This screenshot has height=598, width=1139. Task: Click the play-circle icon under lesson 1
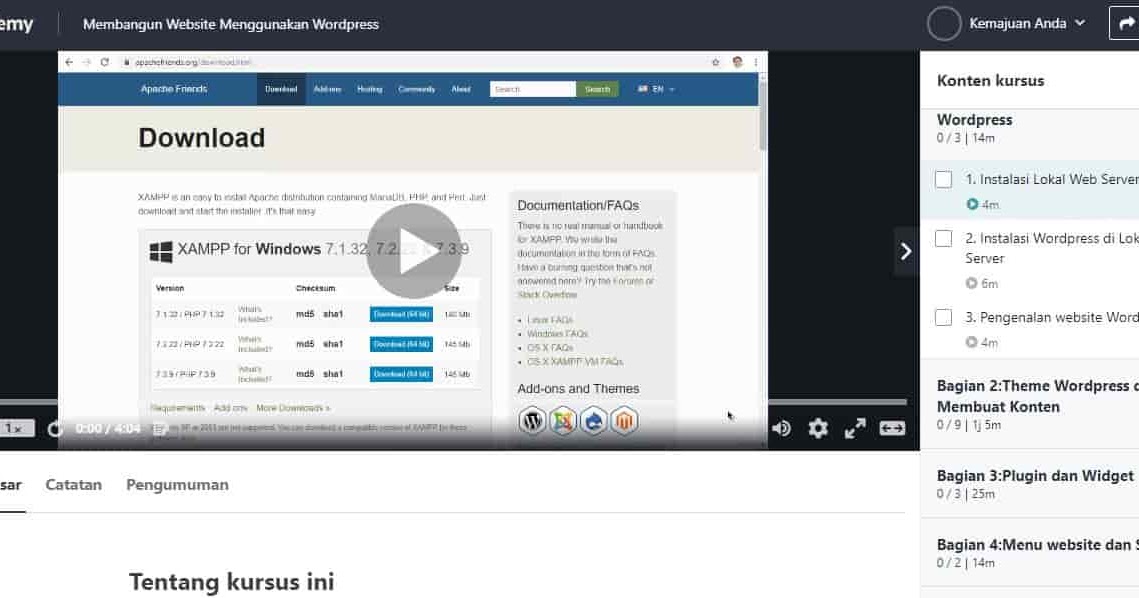(972, 204)
